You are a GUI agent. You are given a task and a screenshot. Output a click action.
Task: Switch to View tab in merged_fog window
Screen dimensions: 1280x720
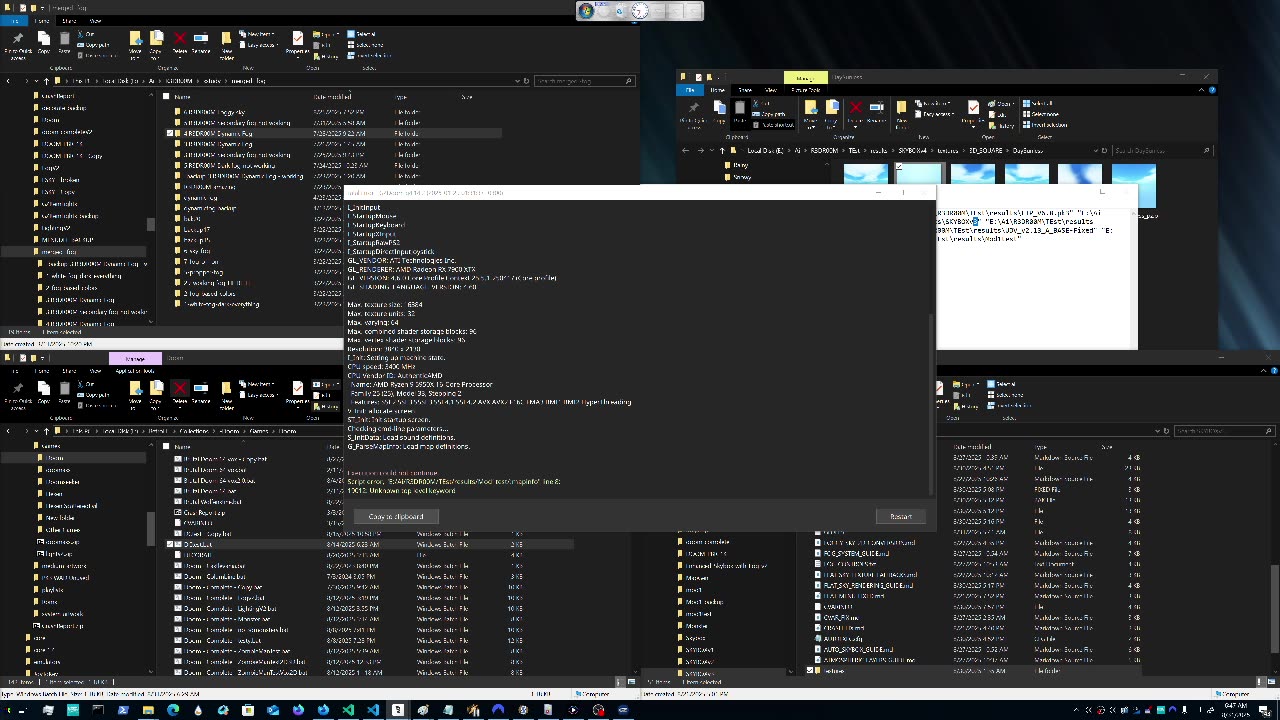(95, 21)
